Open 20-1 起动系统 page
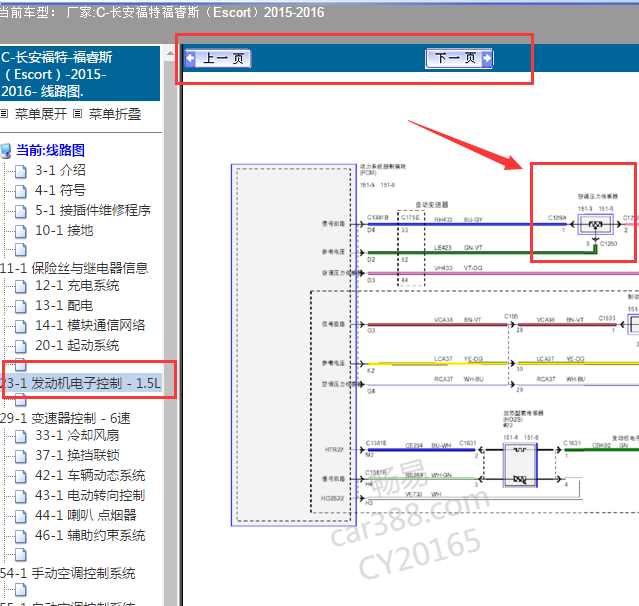The height and width of the screenshot is (606, 639). point(77,345)
